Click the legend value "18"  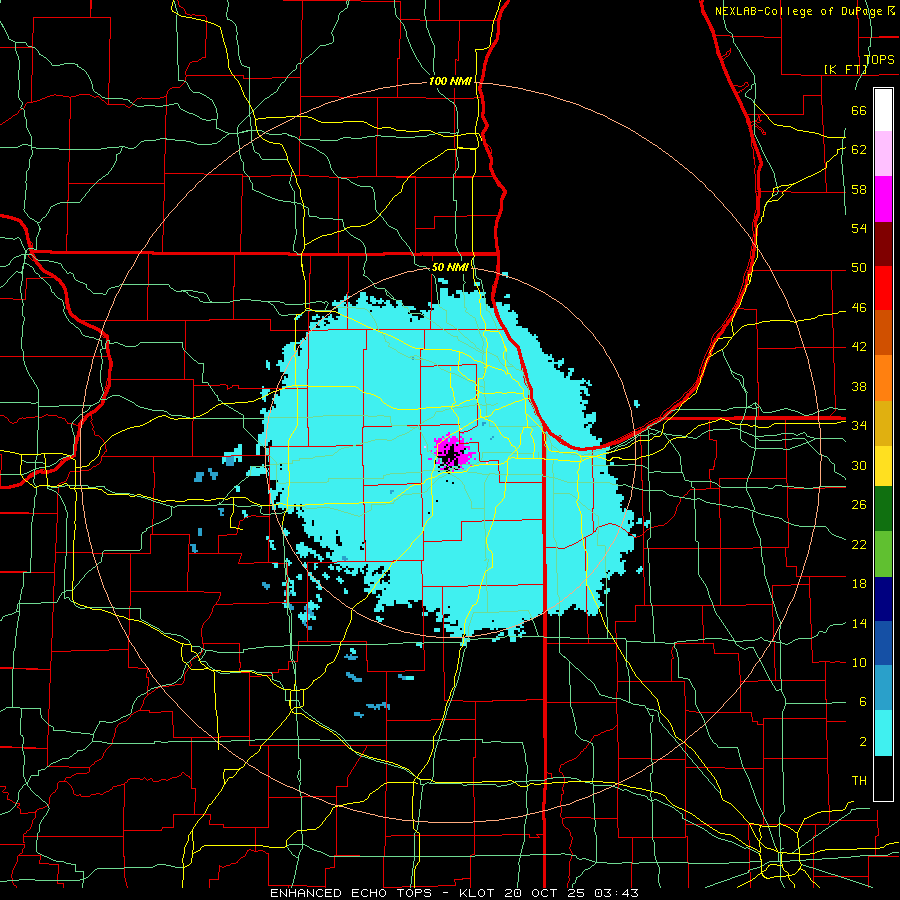coord(859,584)
